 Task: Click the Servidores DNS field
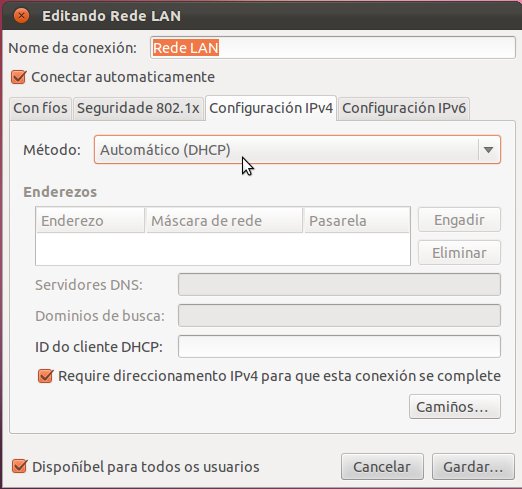pyautogui.click(x=339, y=285)
